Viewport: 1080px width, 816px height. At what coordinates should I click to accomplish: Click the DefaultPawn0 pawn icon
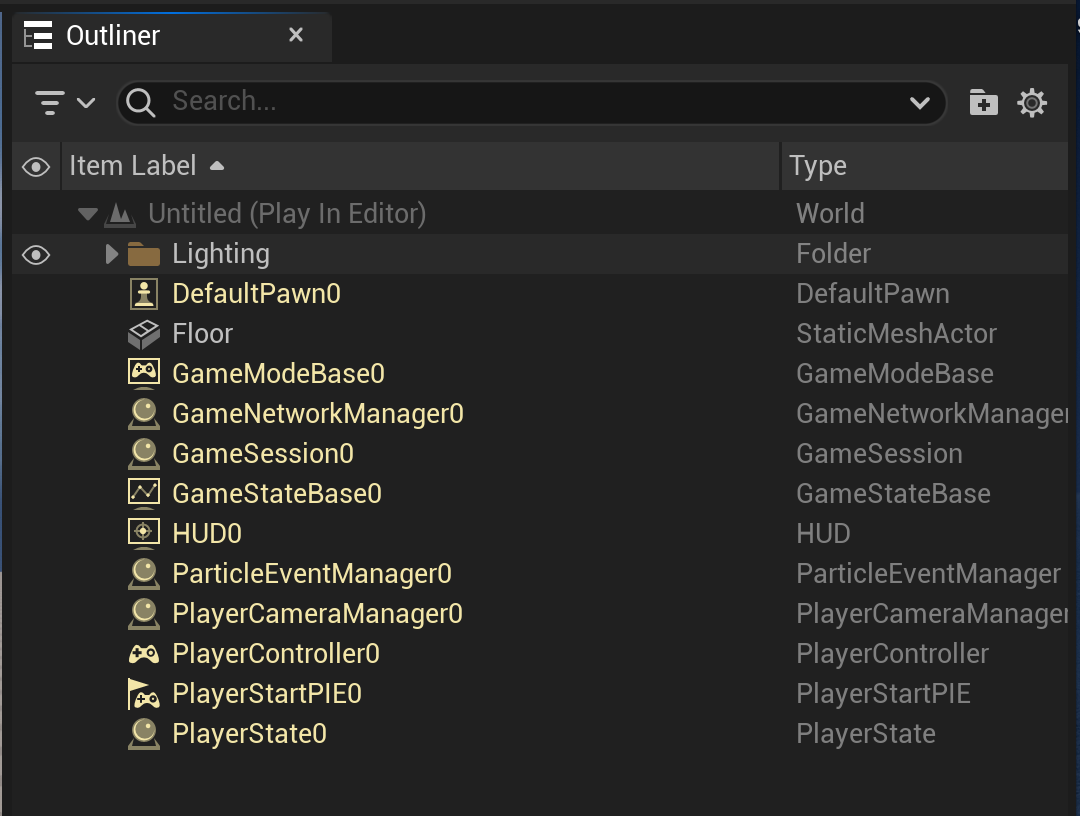pos(144,294)
